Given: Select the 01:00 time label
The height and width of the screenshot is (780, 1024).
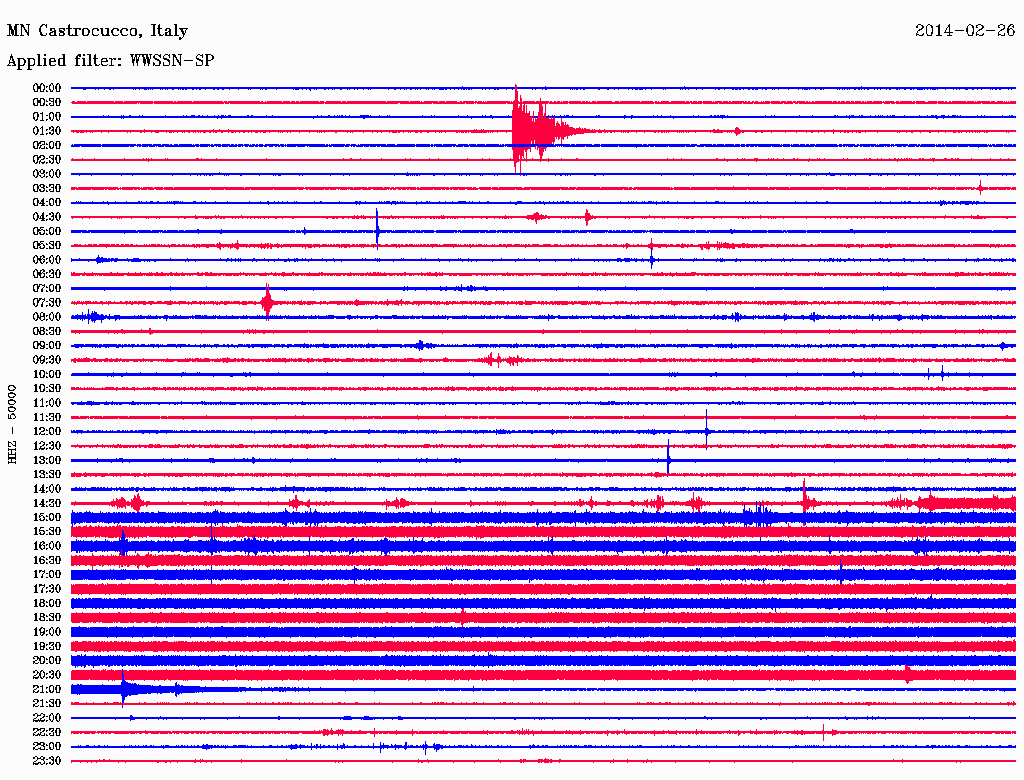Looking at the screenshot, I should click(x=46, y=116).
